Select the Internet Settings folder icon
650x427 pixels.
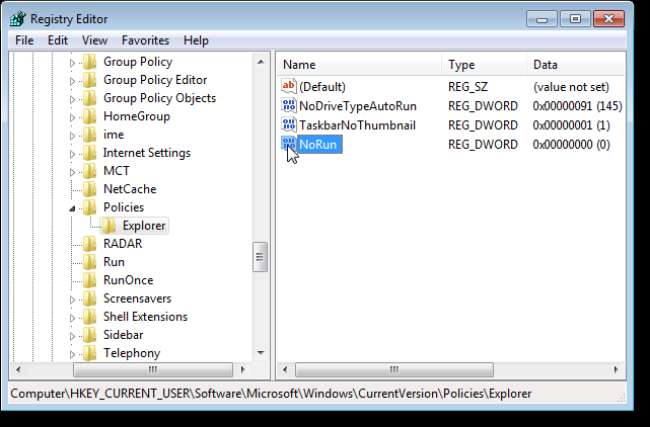[89, 153]
